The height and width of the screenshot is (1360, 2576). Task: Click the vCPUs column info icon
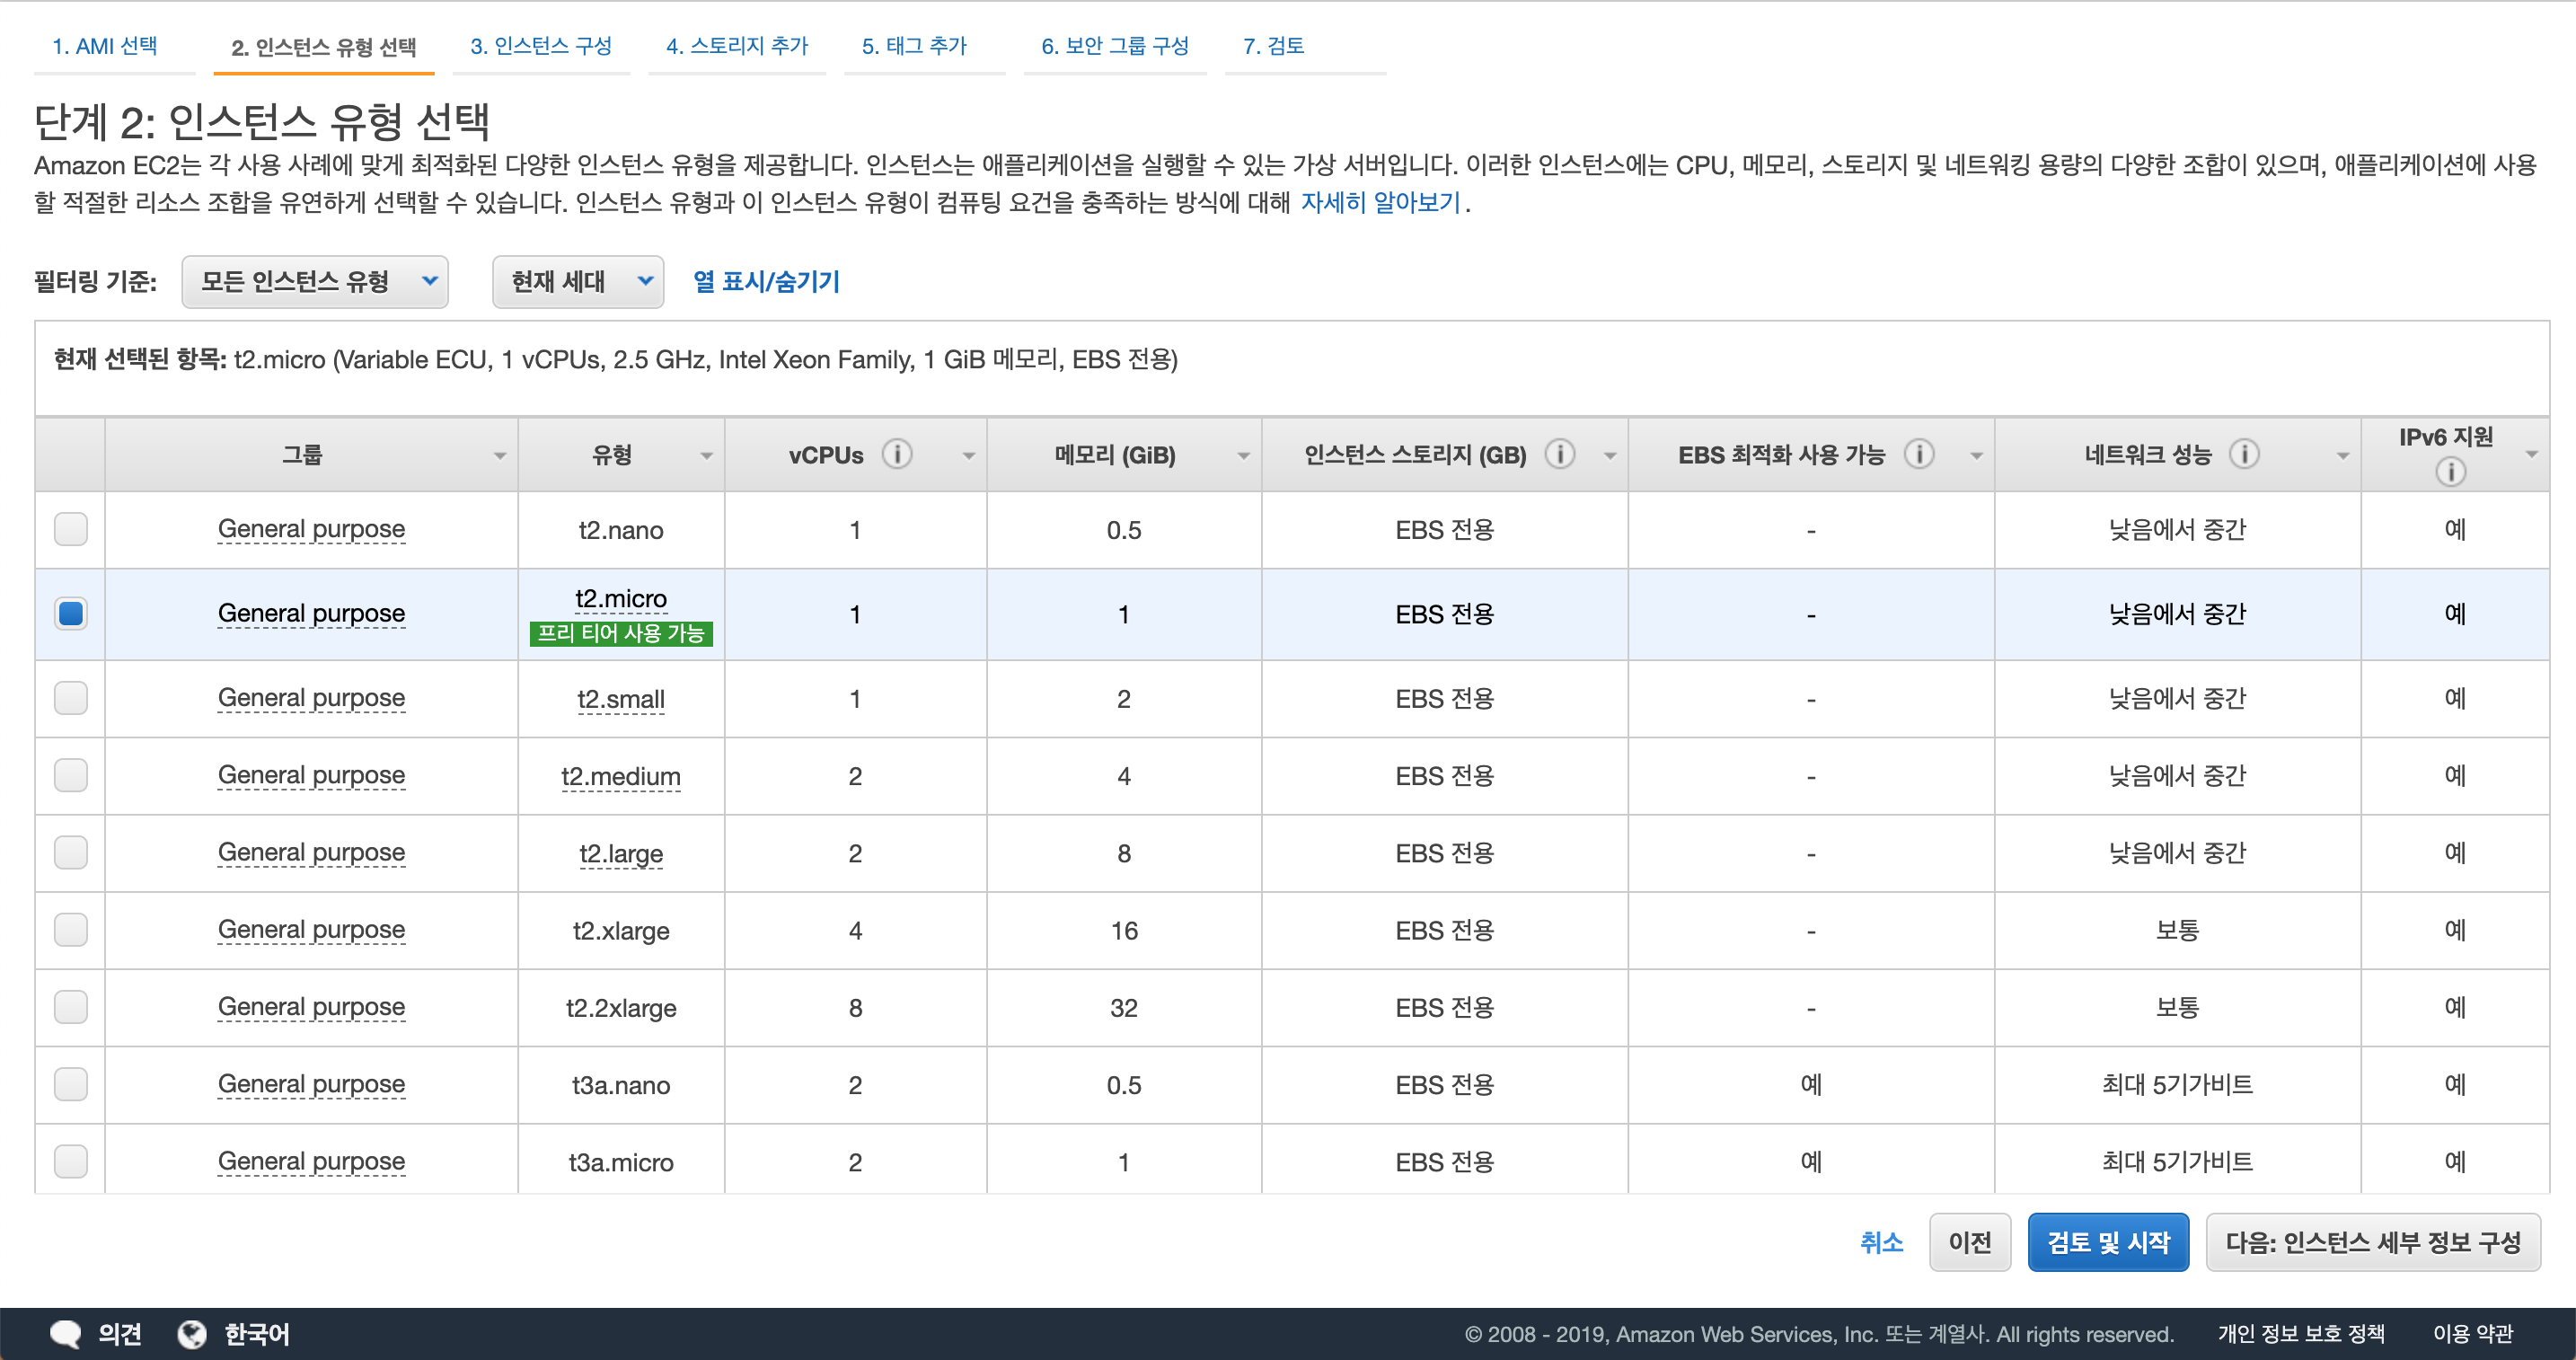tap(896, 455)
